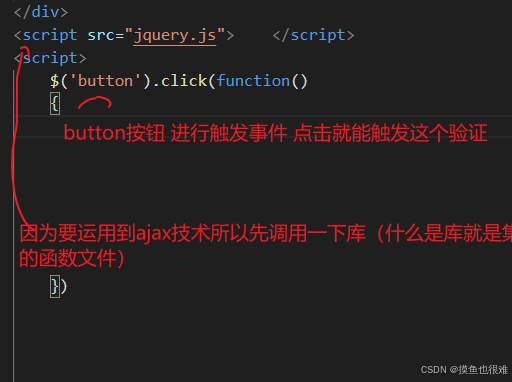This screenshot has height=382, width=512.
Task: Click the empty parentheses after function
Action: (299, 81)
